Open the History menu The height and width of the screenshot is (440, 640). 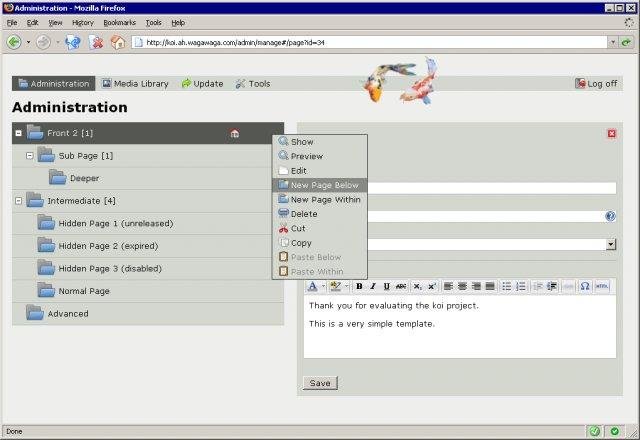point(83,23)
